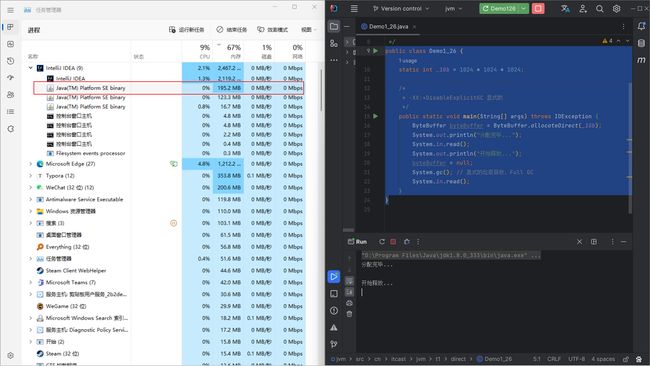650x366 pixels.
Task: Open Details page in Task Manager sidebar
Action: 10,111
